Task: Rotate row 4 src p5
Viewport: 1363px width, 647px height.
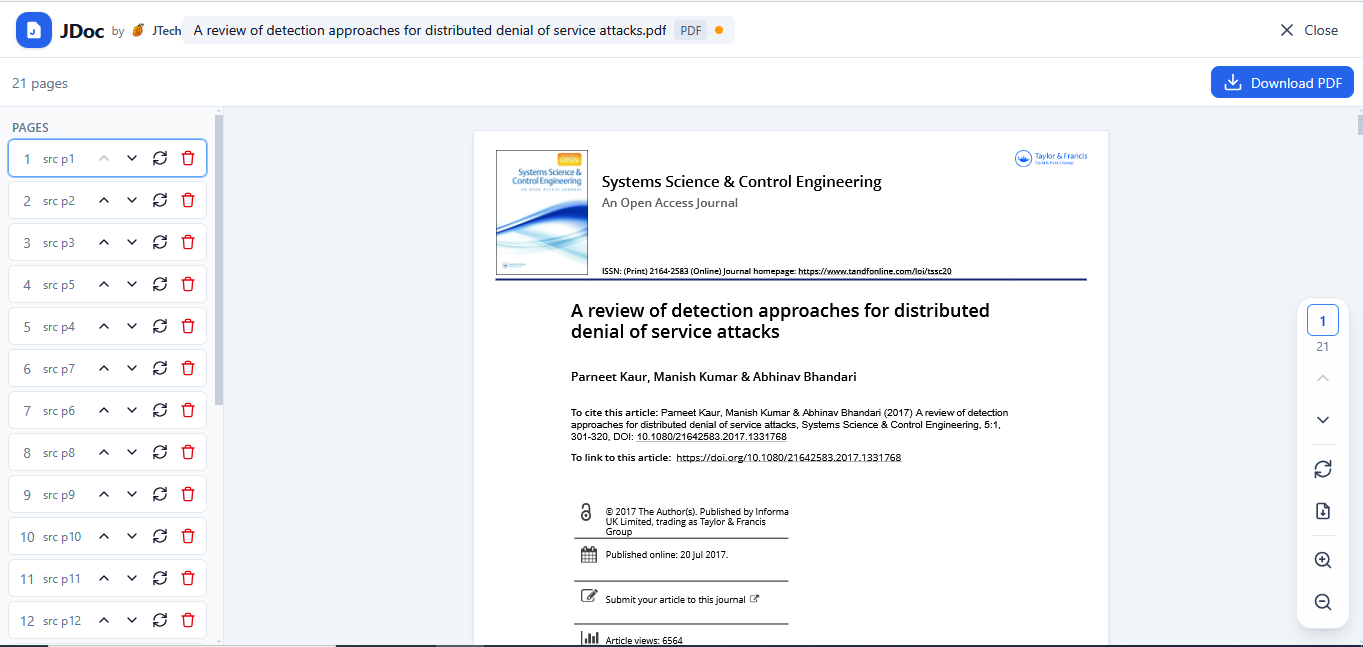Action: (x=160, y=284)
